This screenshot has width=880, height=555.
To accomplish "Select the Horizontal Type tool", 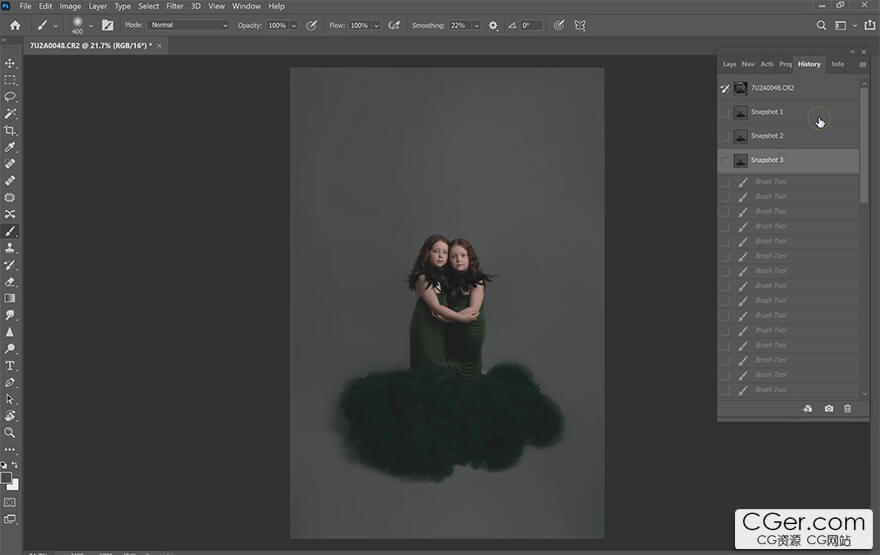I will click(10, 365).
